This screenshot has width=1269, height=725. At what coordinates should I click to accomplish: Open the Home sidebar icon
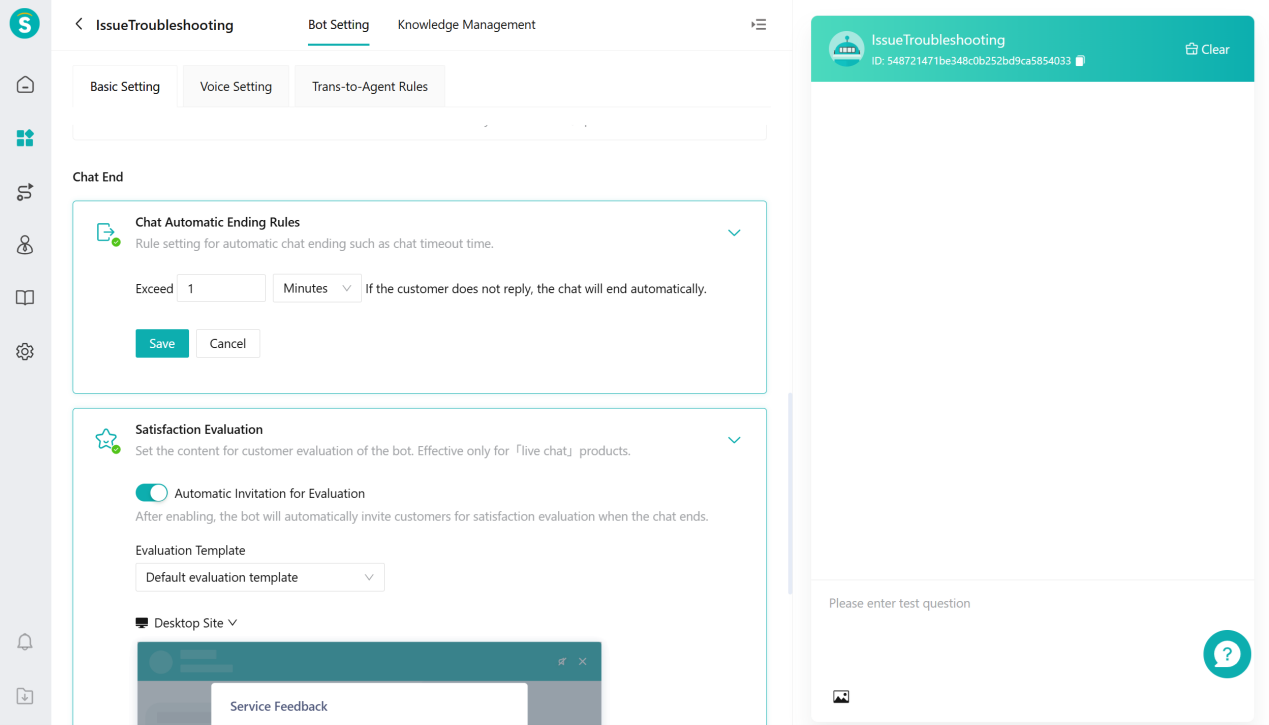[24, 84]
